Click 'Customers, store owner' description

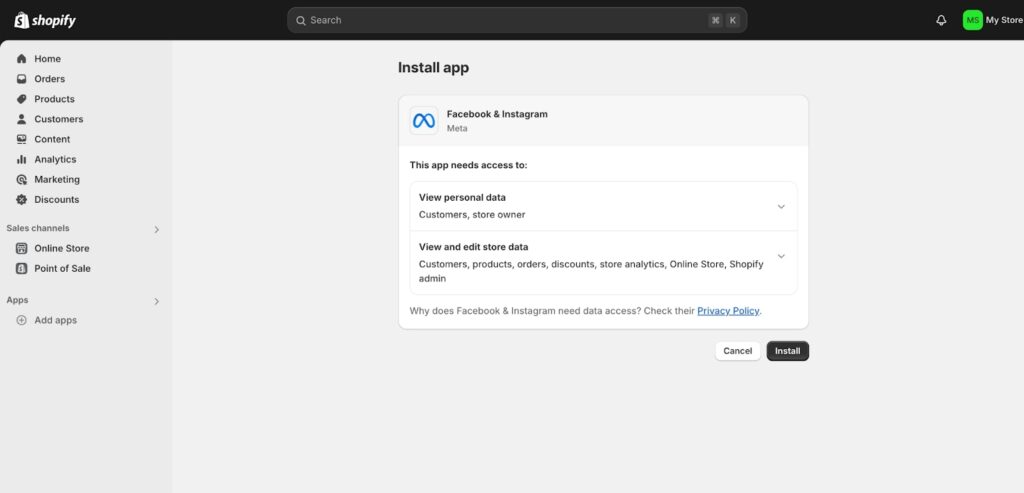(472, 215)
